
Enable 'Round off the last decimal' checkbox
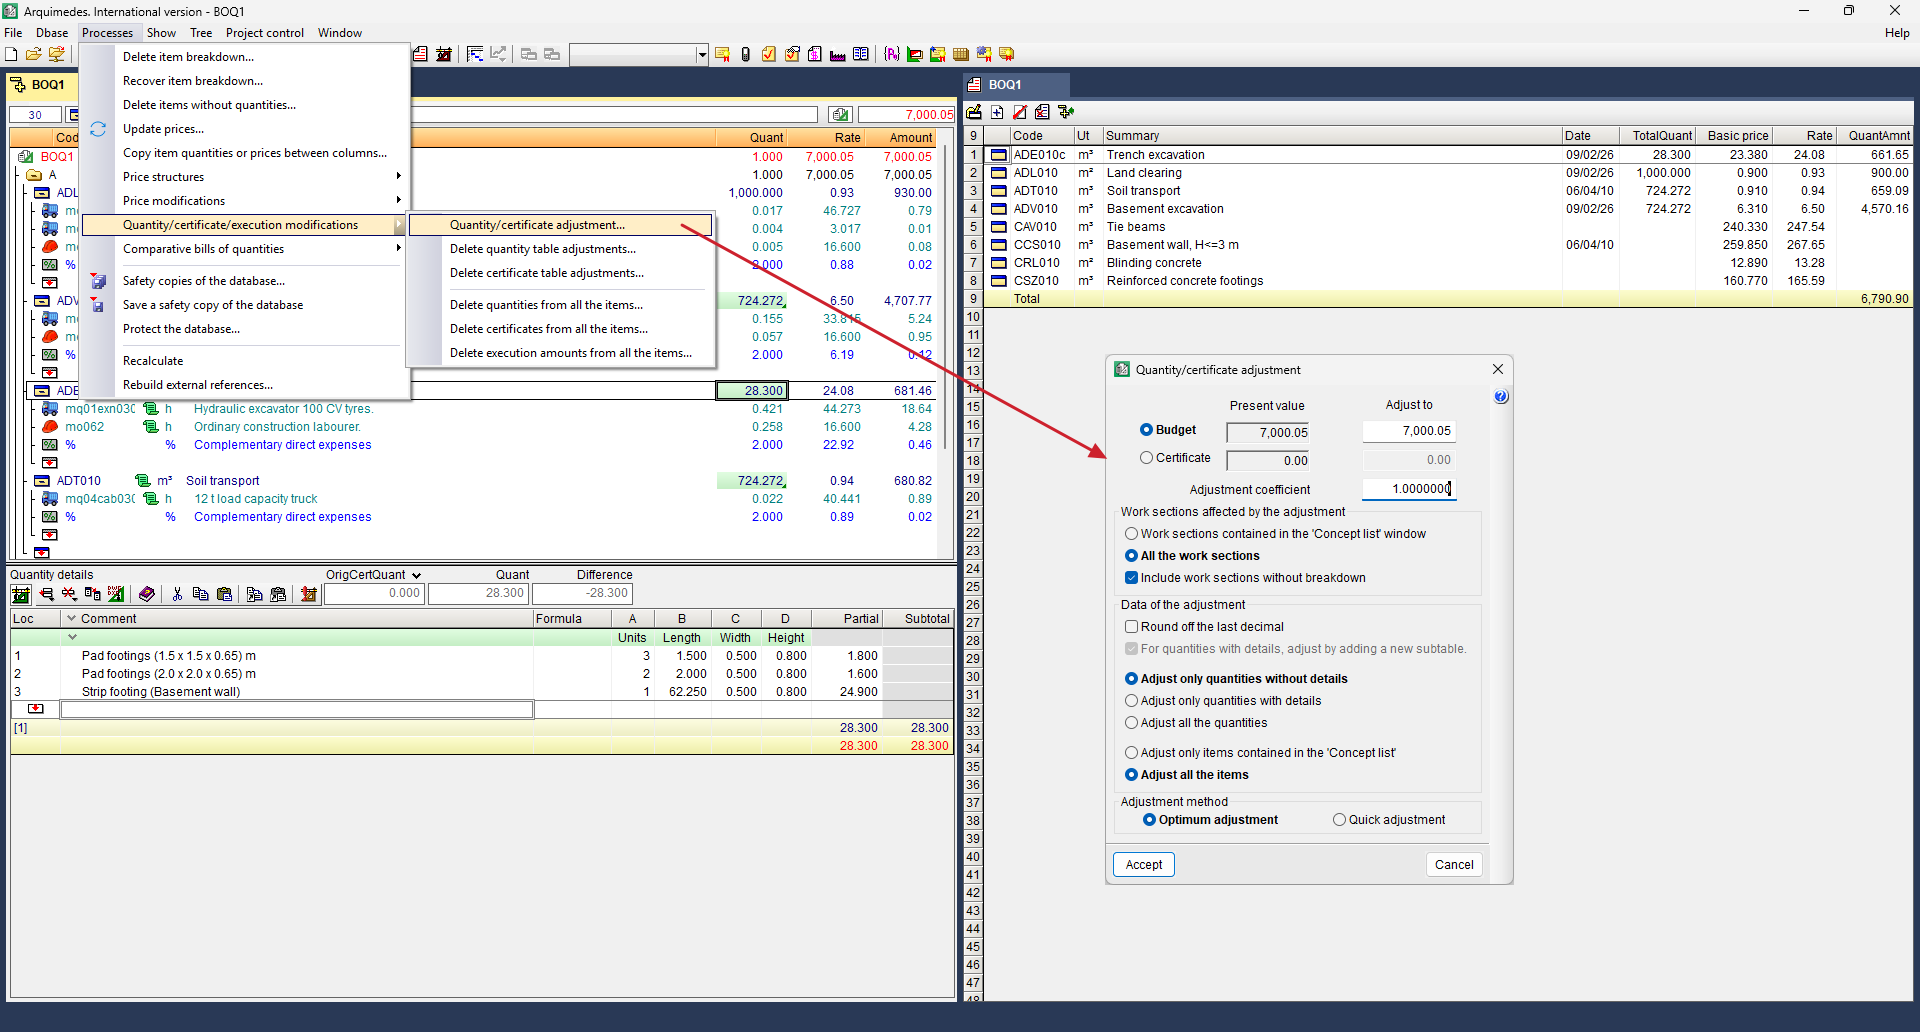[1132, 627]
